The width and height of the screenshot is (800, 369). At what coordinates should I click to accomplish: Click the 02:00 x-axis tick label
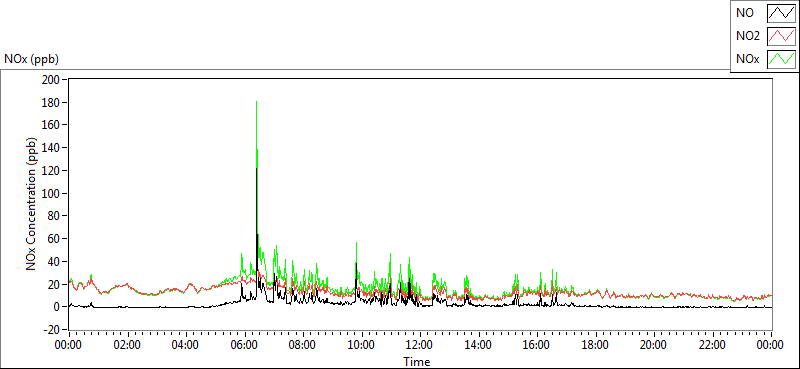tap(128, 345)
